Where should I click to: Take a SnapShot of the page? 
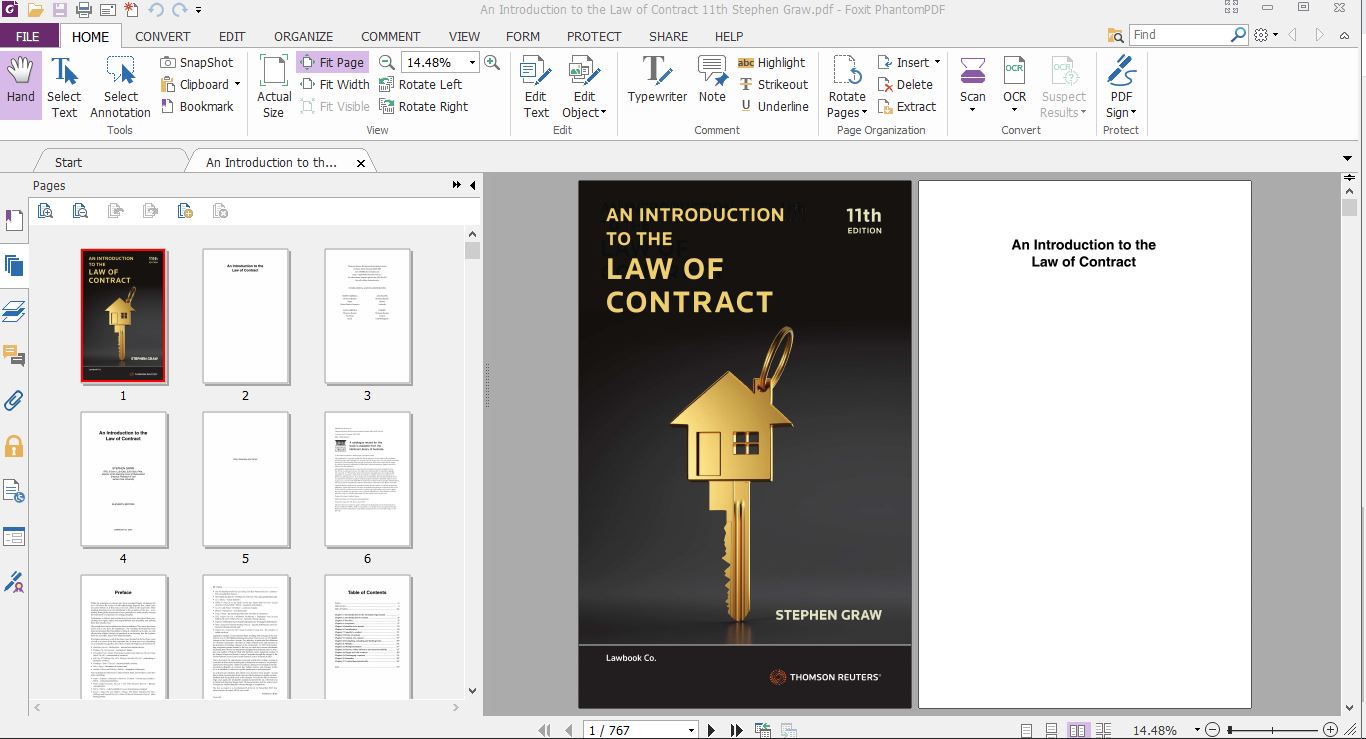pos(197,62)
